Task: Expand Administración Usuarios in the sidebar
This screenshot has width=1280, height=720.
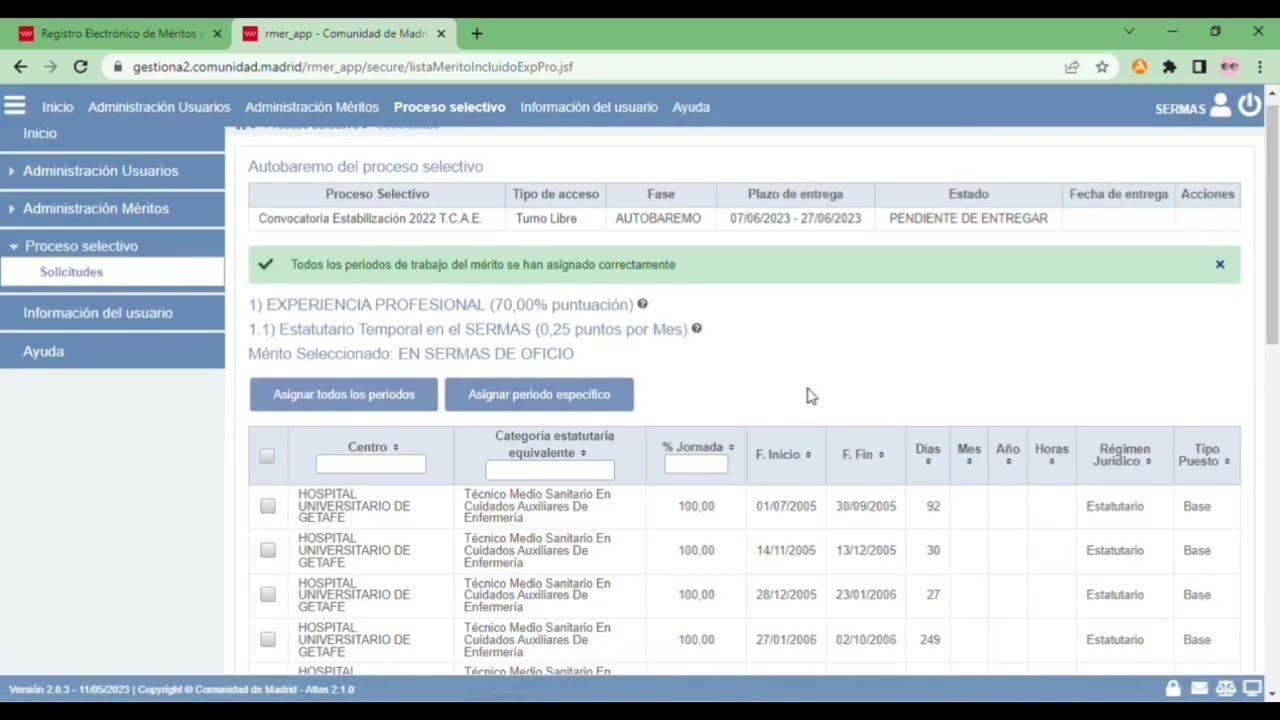Action: point(112,171)
